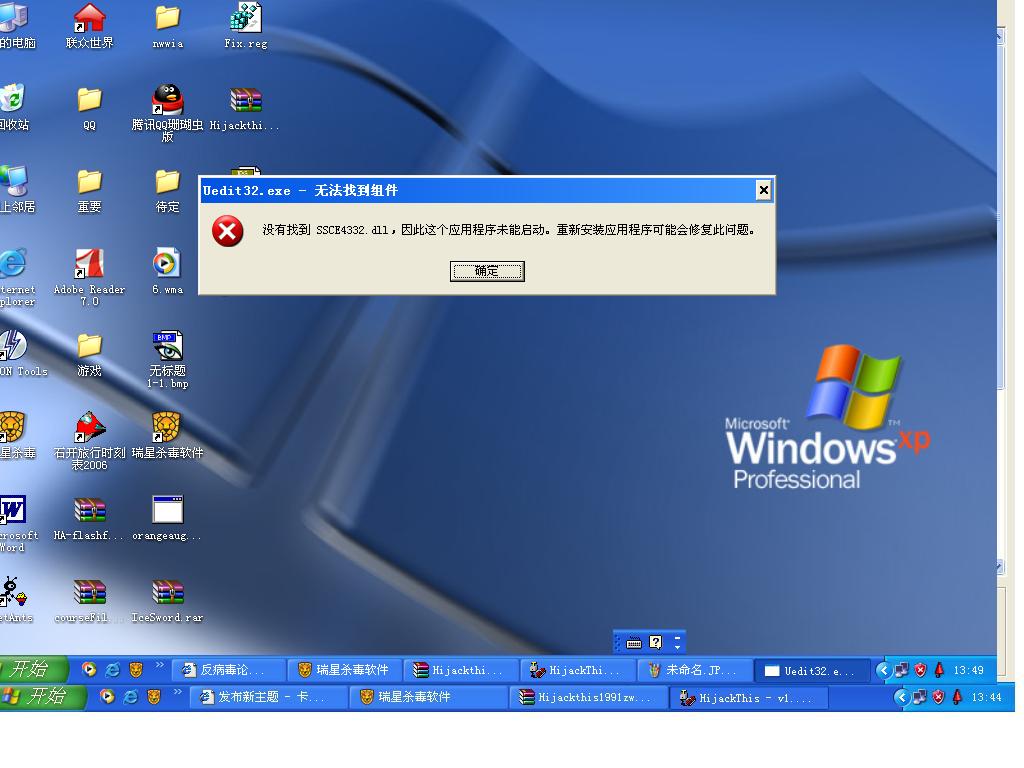Screen dimensions: 1024x768
Task: Switch to the 发布新主题 - 卡... taskbar window
Action: tap(268, 697)
